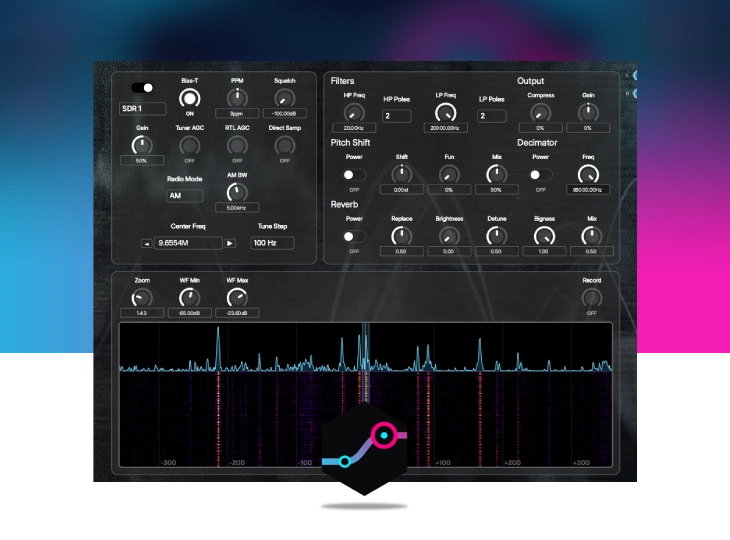
Task: Click the Squelch knob
Action: tap(284, 98)
